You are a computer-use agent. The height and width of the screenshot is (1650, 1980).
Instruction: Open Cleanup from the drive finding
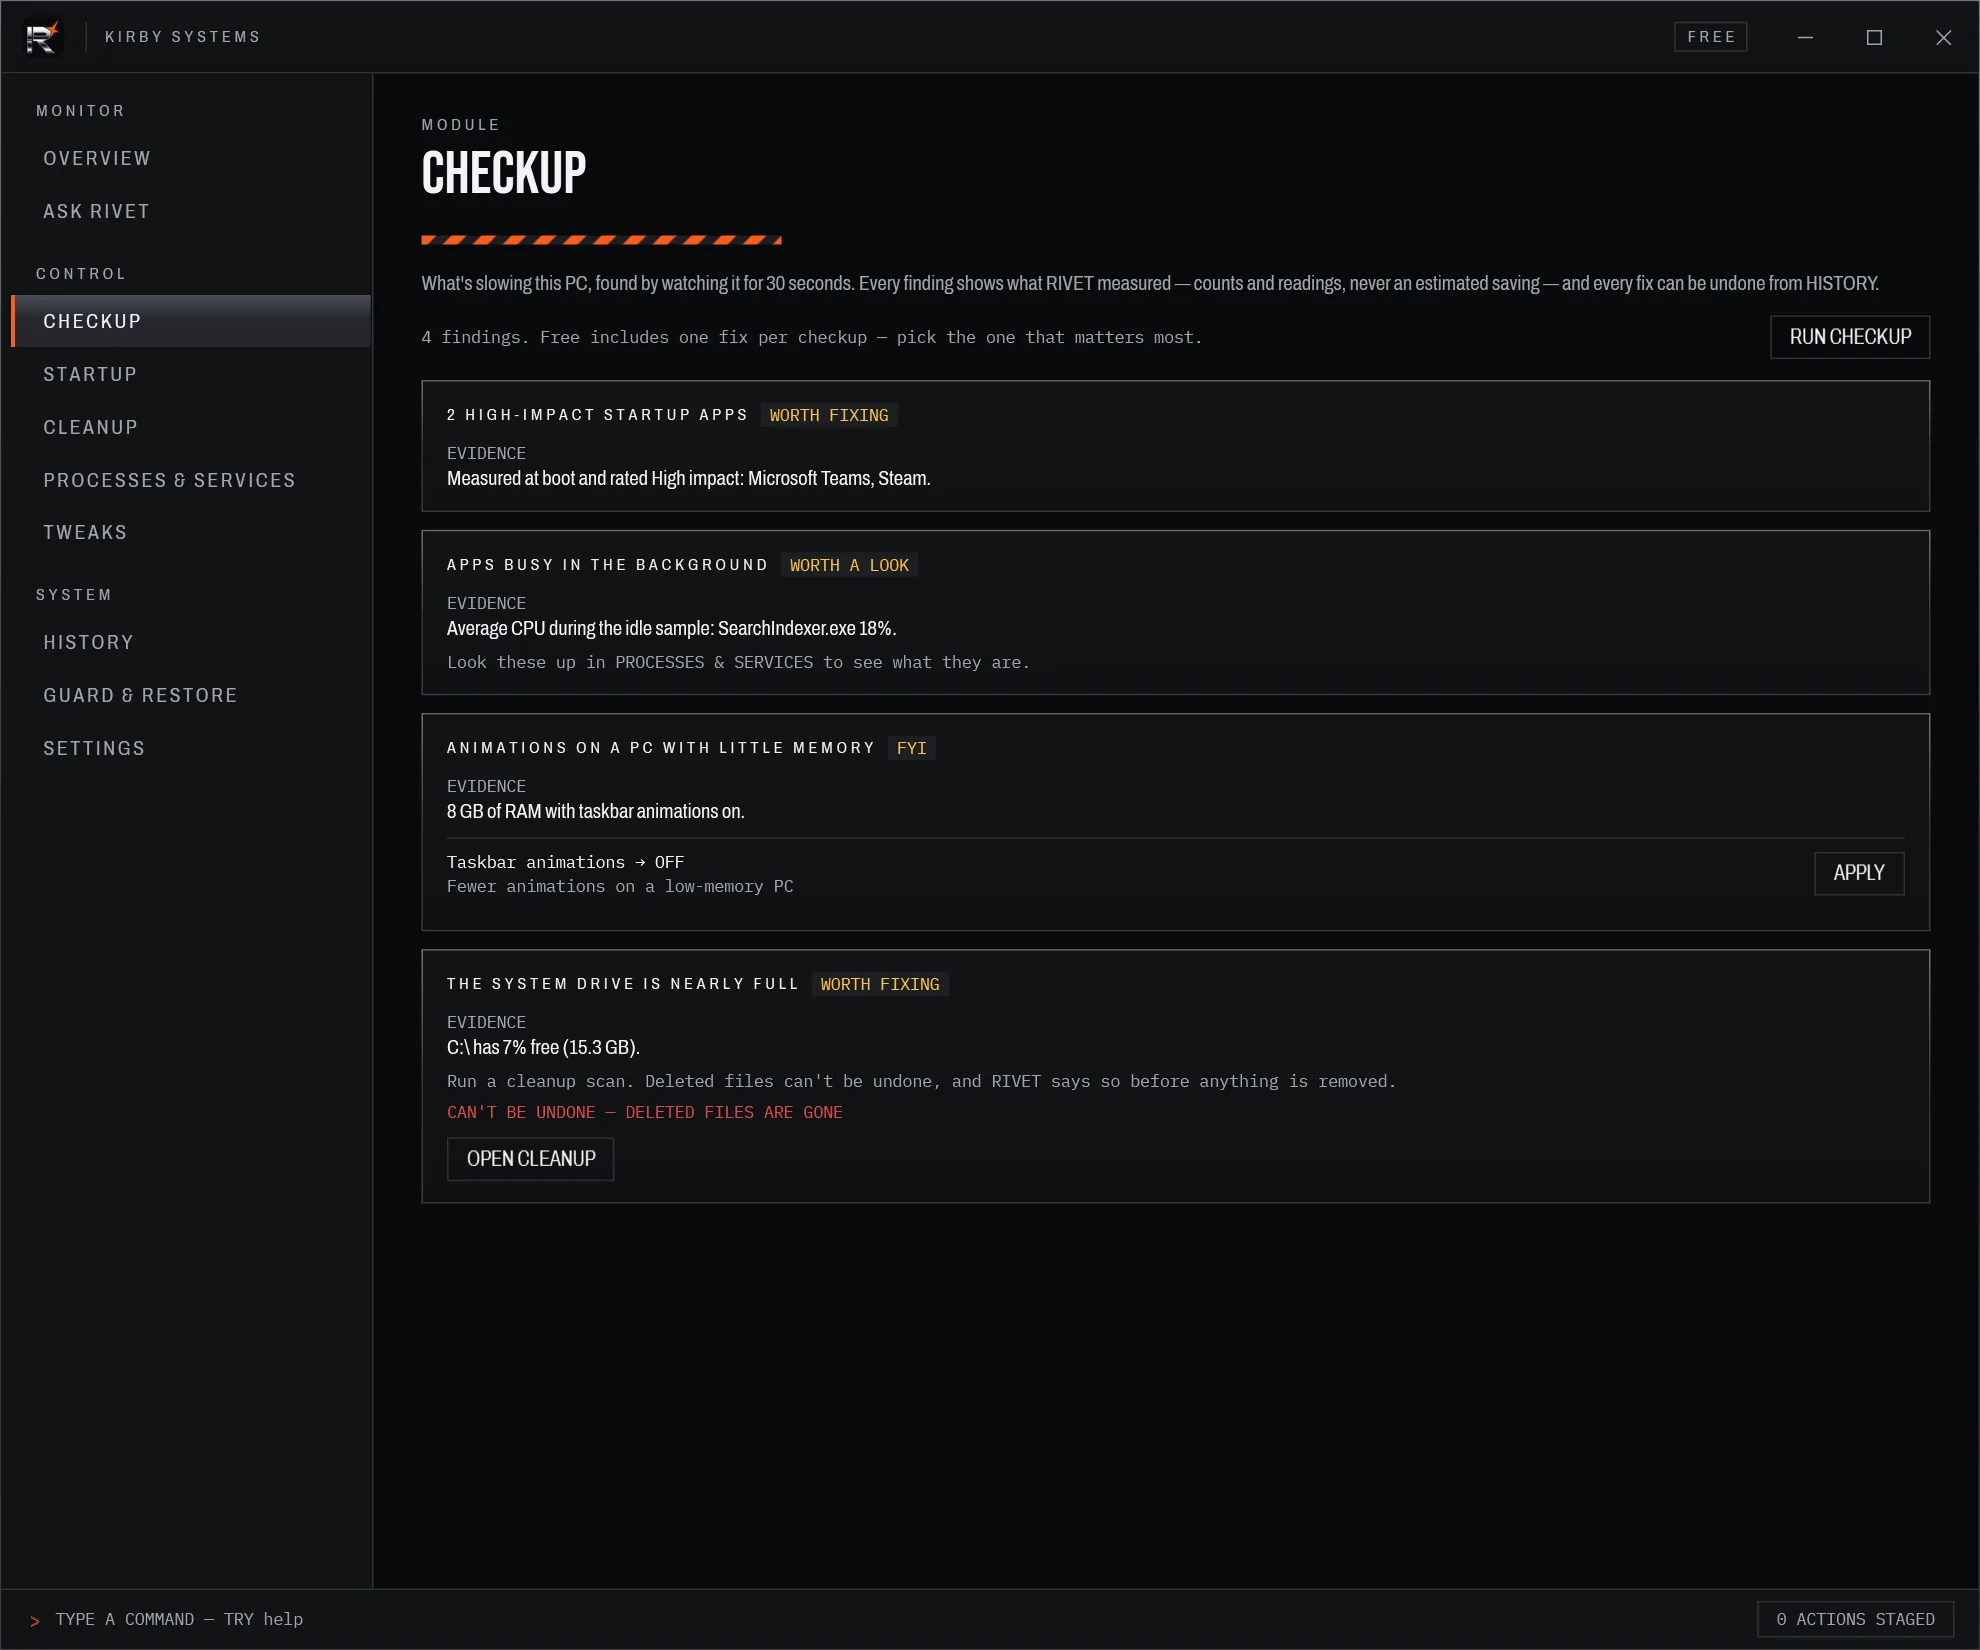[x=530, y=1159]
